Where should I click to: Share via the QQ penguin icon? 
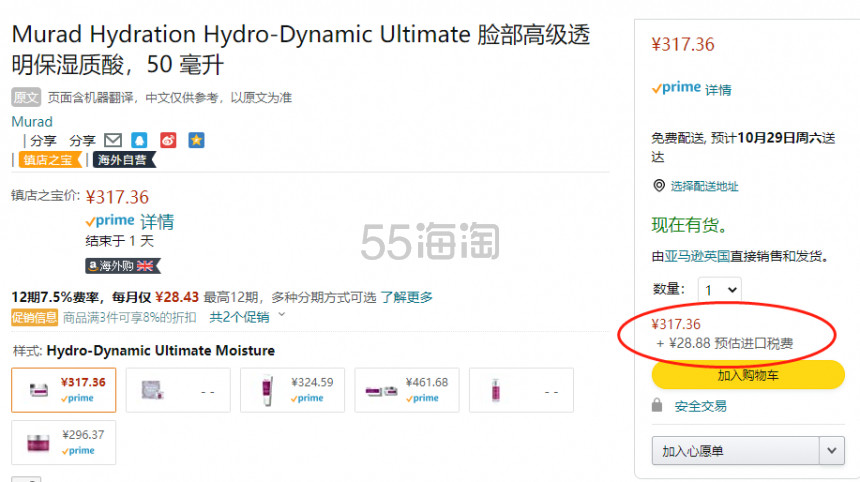(x=139, y=140)
